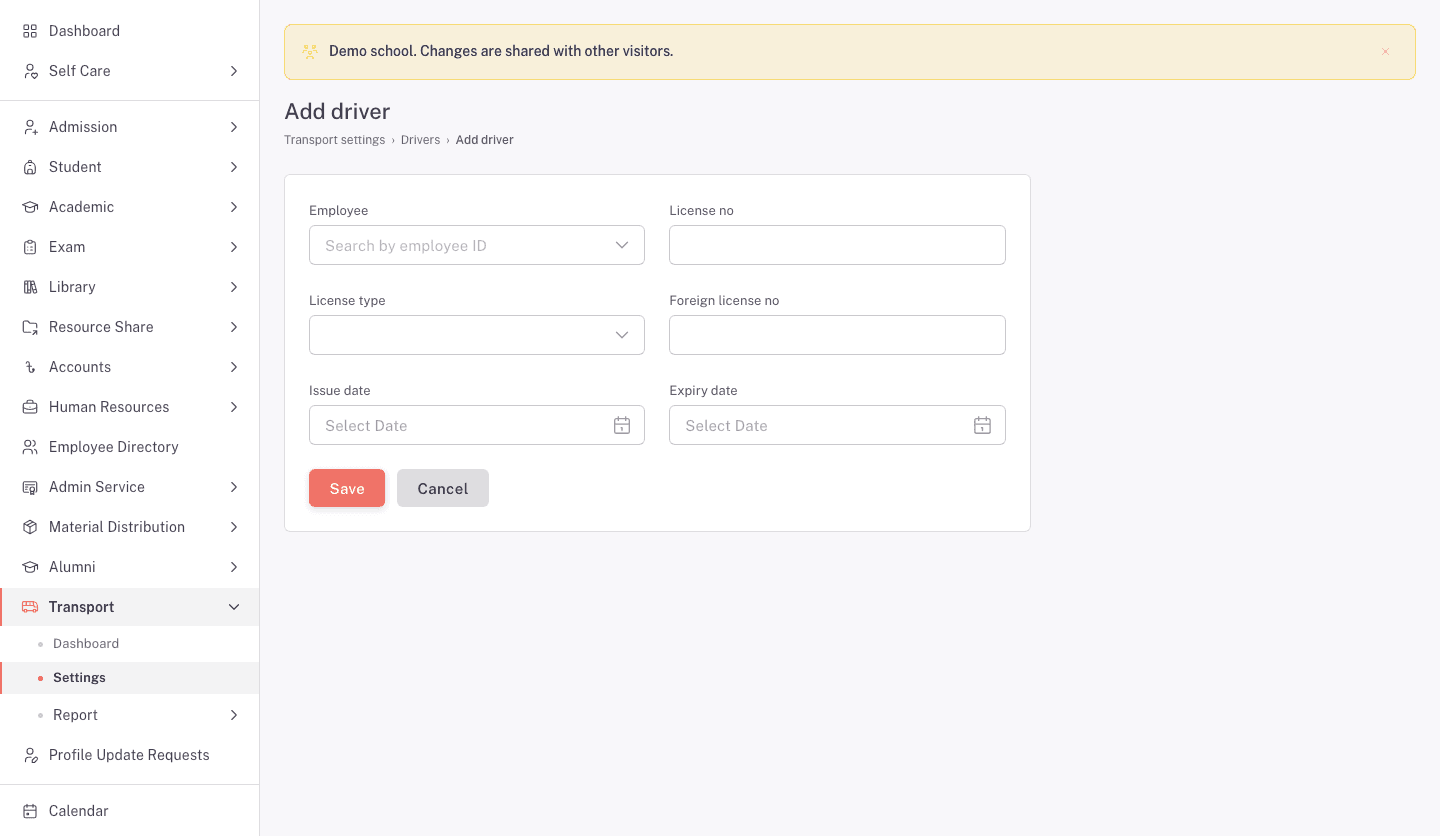
Task: Click the Student backpack icon
Action: click(30, 167)
